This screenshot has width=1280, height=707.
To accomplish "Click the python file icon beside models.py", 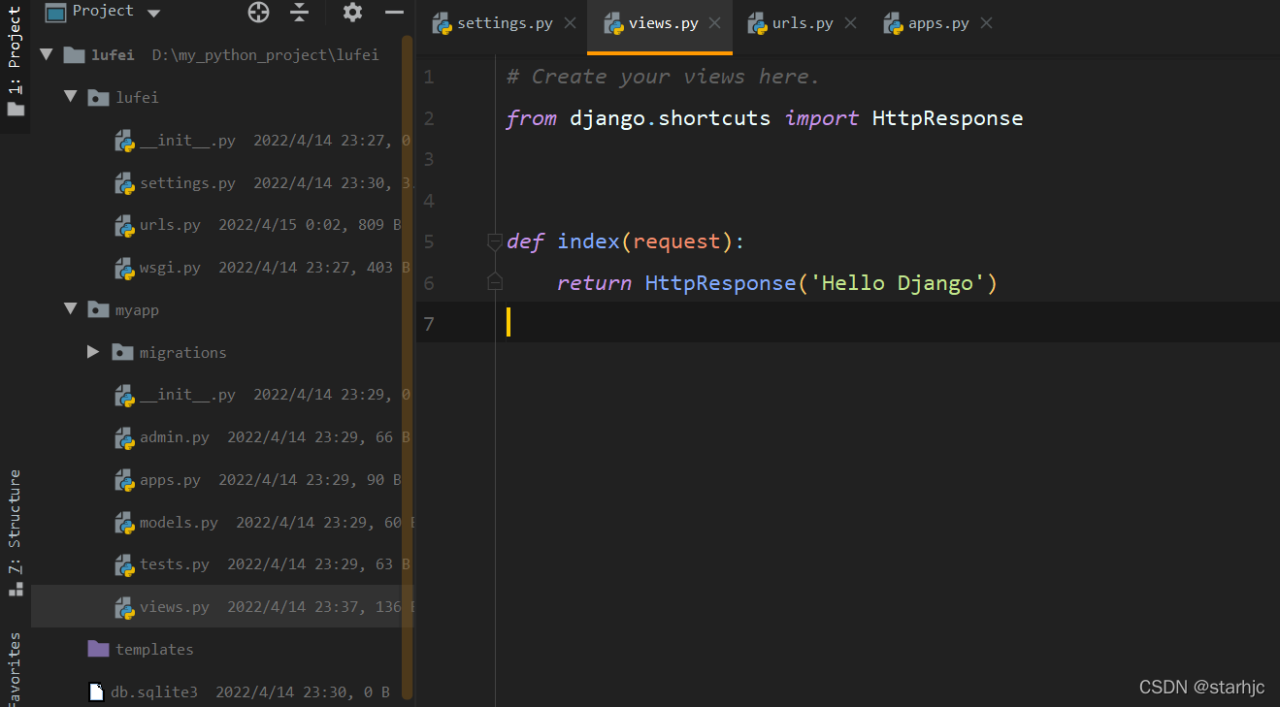I will click(124, 522).
